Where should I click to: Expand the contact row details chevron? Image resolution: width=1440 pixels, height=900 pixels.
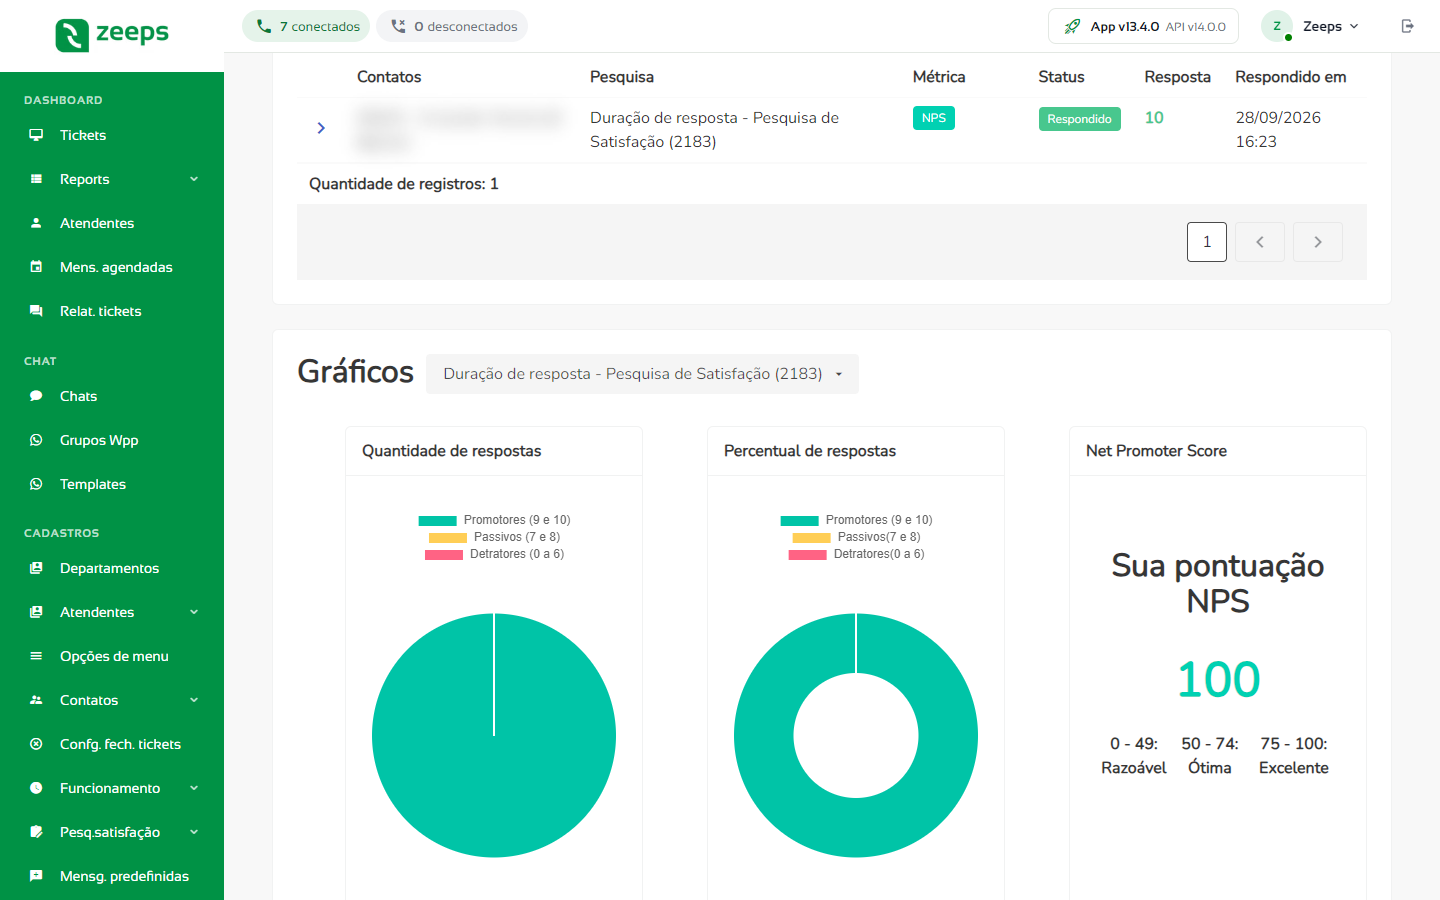(321, 128)
